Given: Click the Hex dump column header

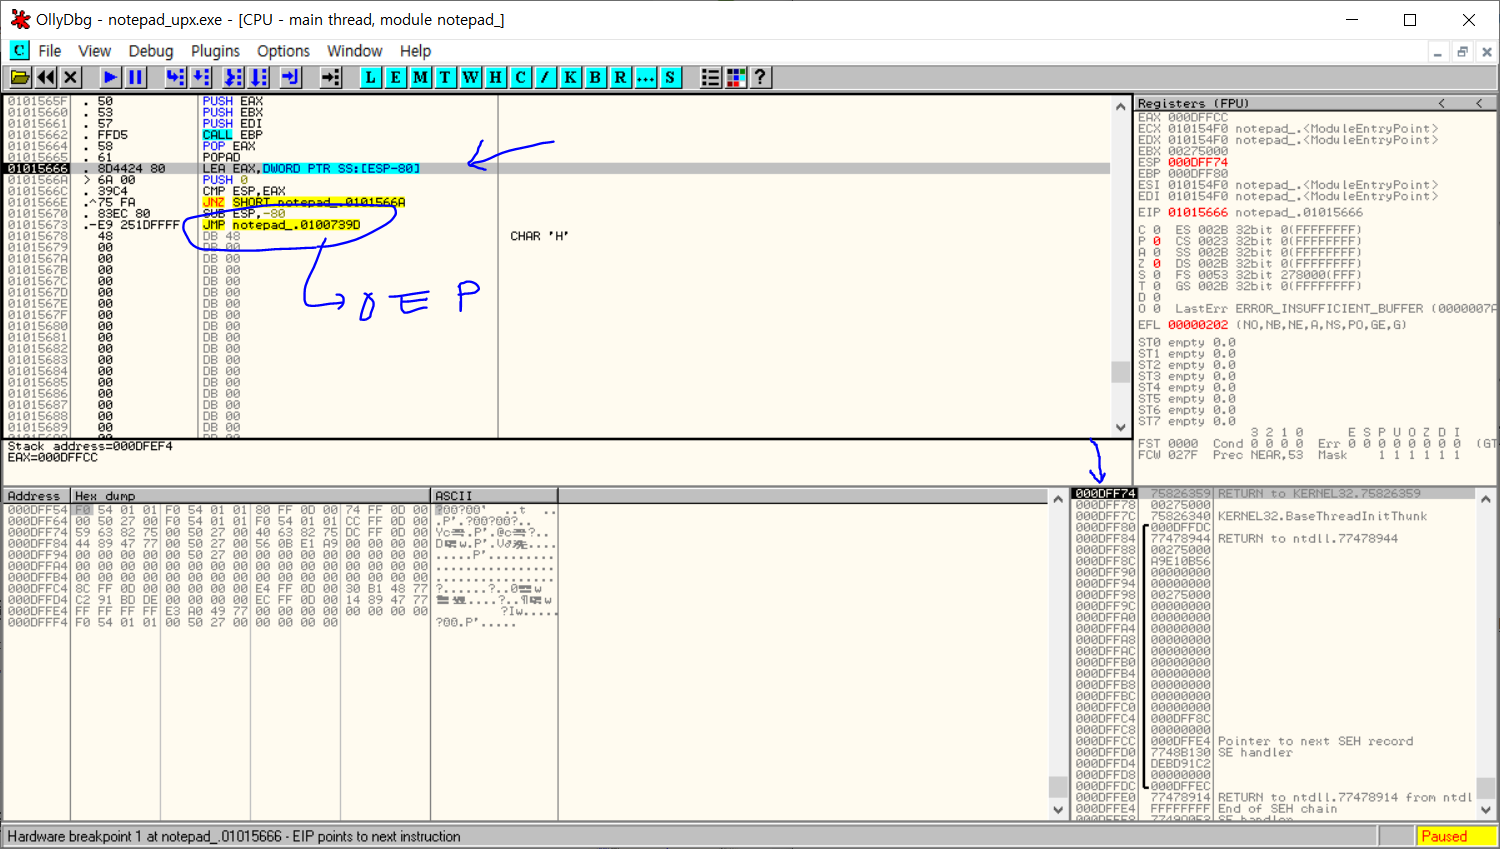Looking at the screenshot, I should pos(251,496).
